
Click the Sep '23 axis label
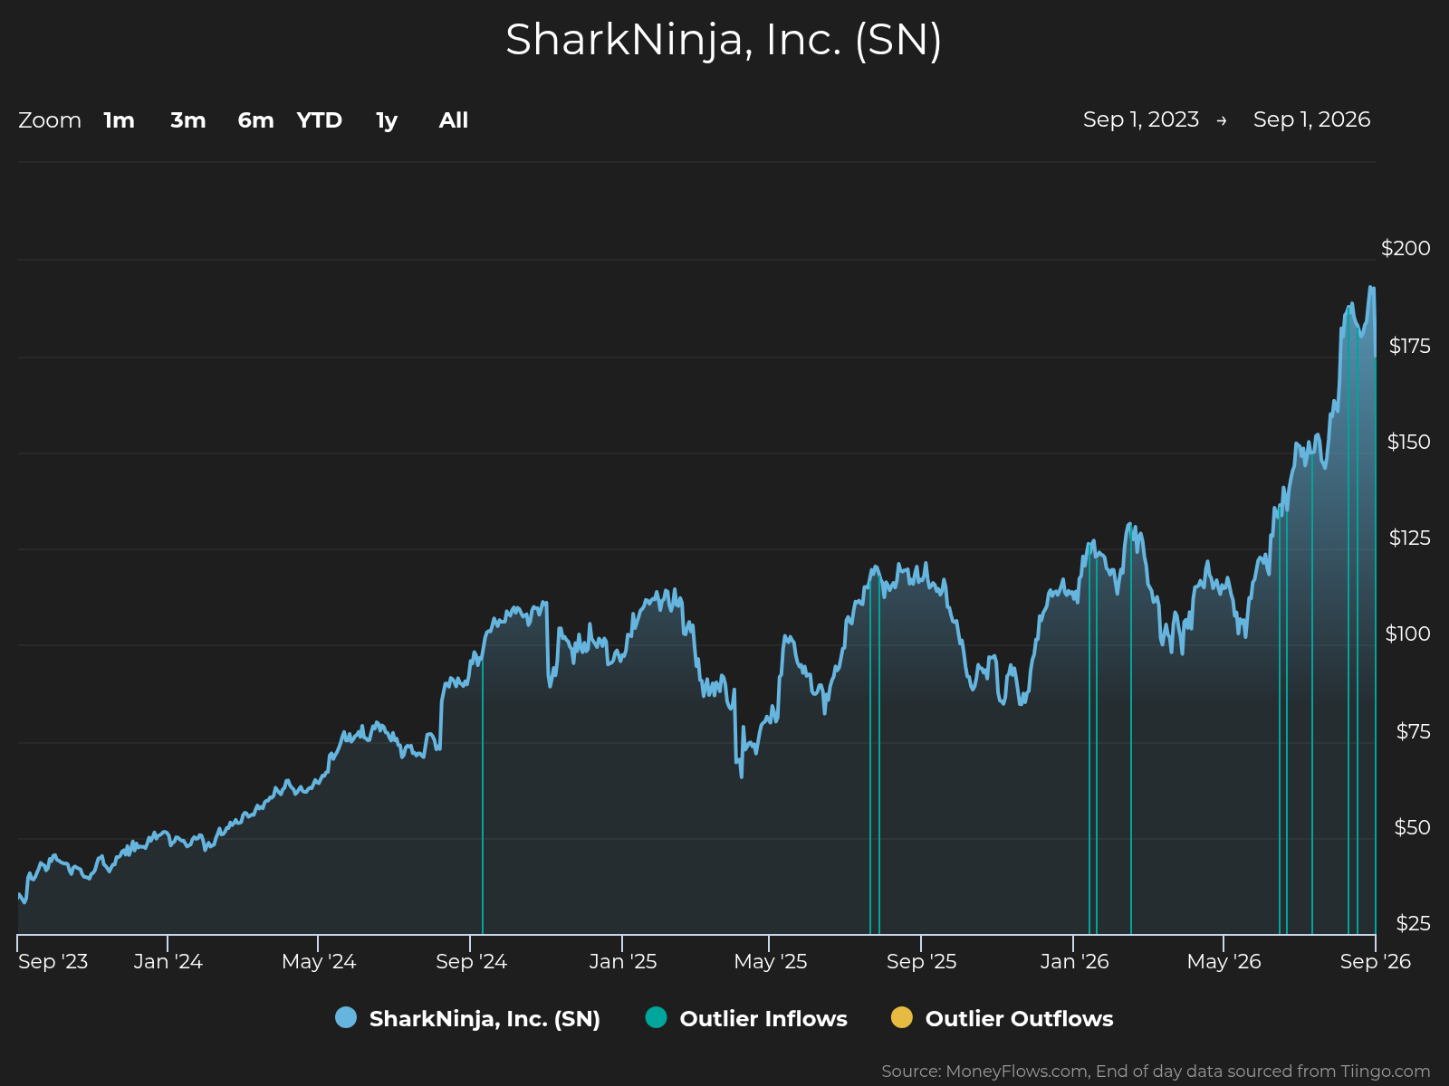(x=53, y=961)
